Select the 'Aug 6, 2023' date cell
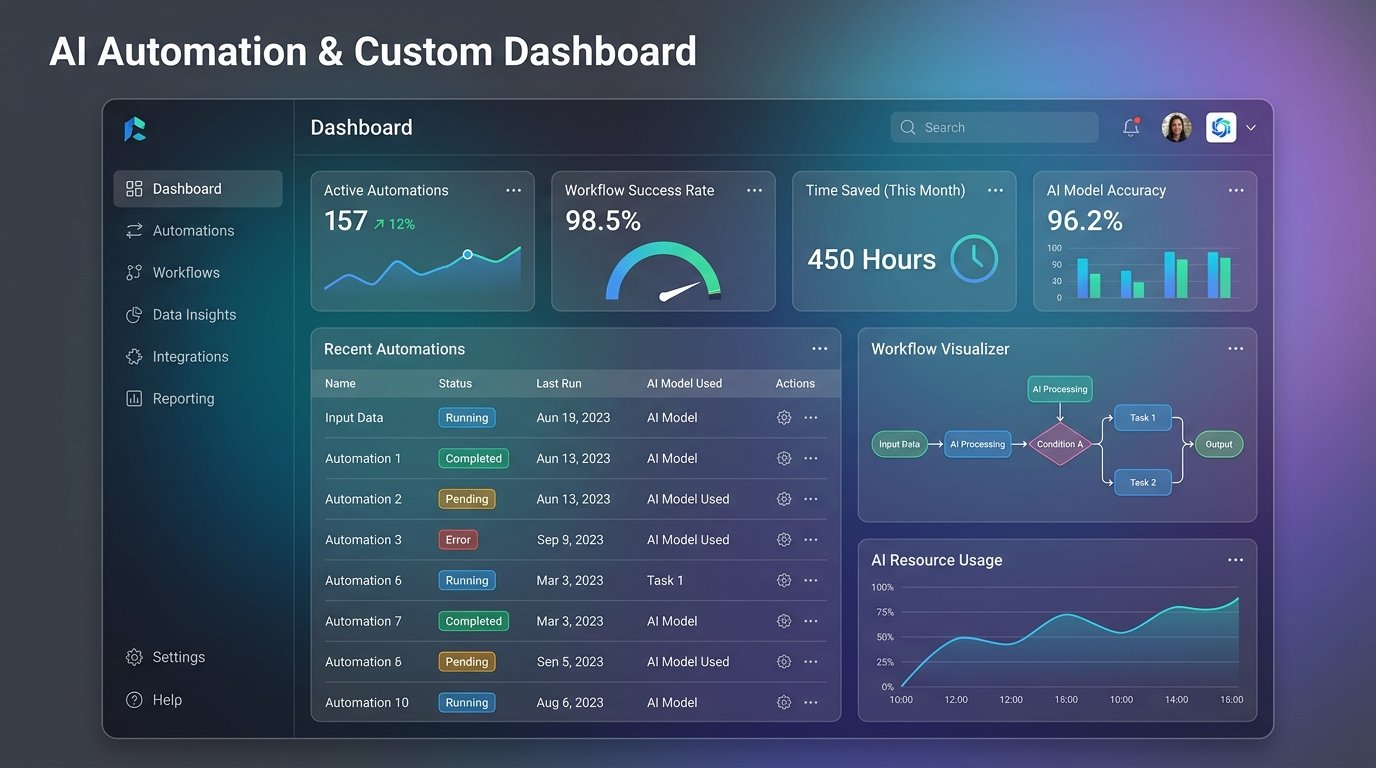1376x768 pixels. (x=570, y=703)
